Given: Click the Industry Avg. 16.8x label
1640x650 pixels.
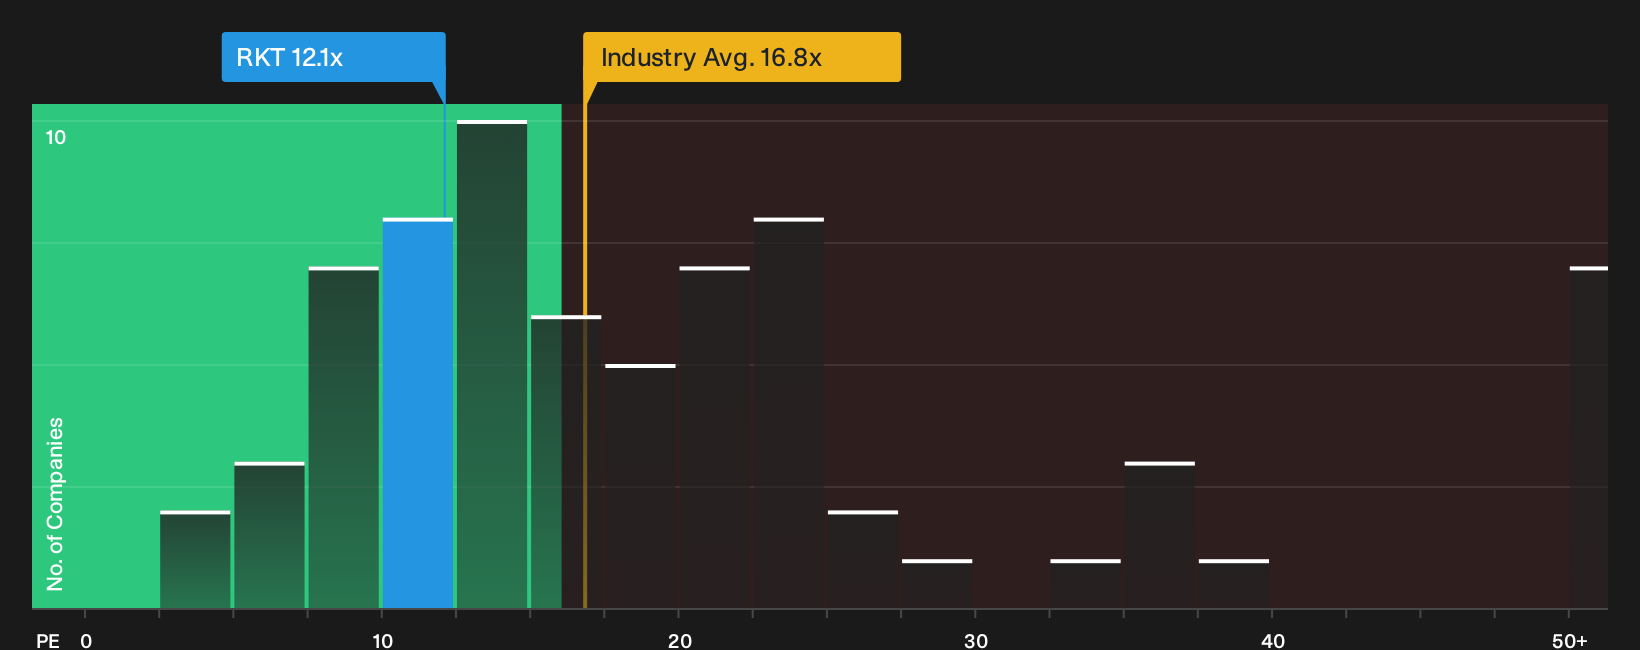Looking at the screenshot, I should pyautogui.click(x=742, y=57).
